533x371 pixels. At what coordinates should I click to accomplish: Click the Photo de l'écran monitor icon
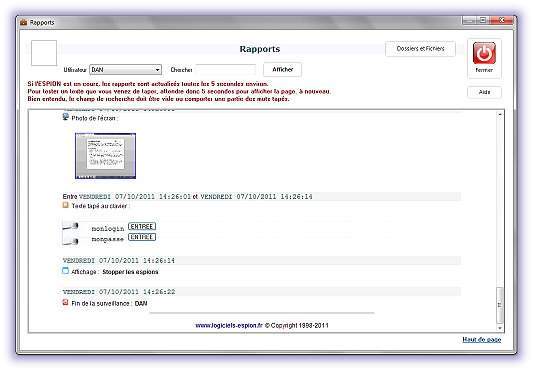click(66, 117)
